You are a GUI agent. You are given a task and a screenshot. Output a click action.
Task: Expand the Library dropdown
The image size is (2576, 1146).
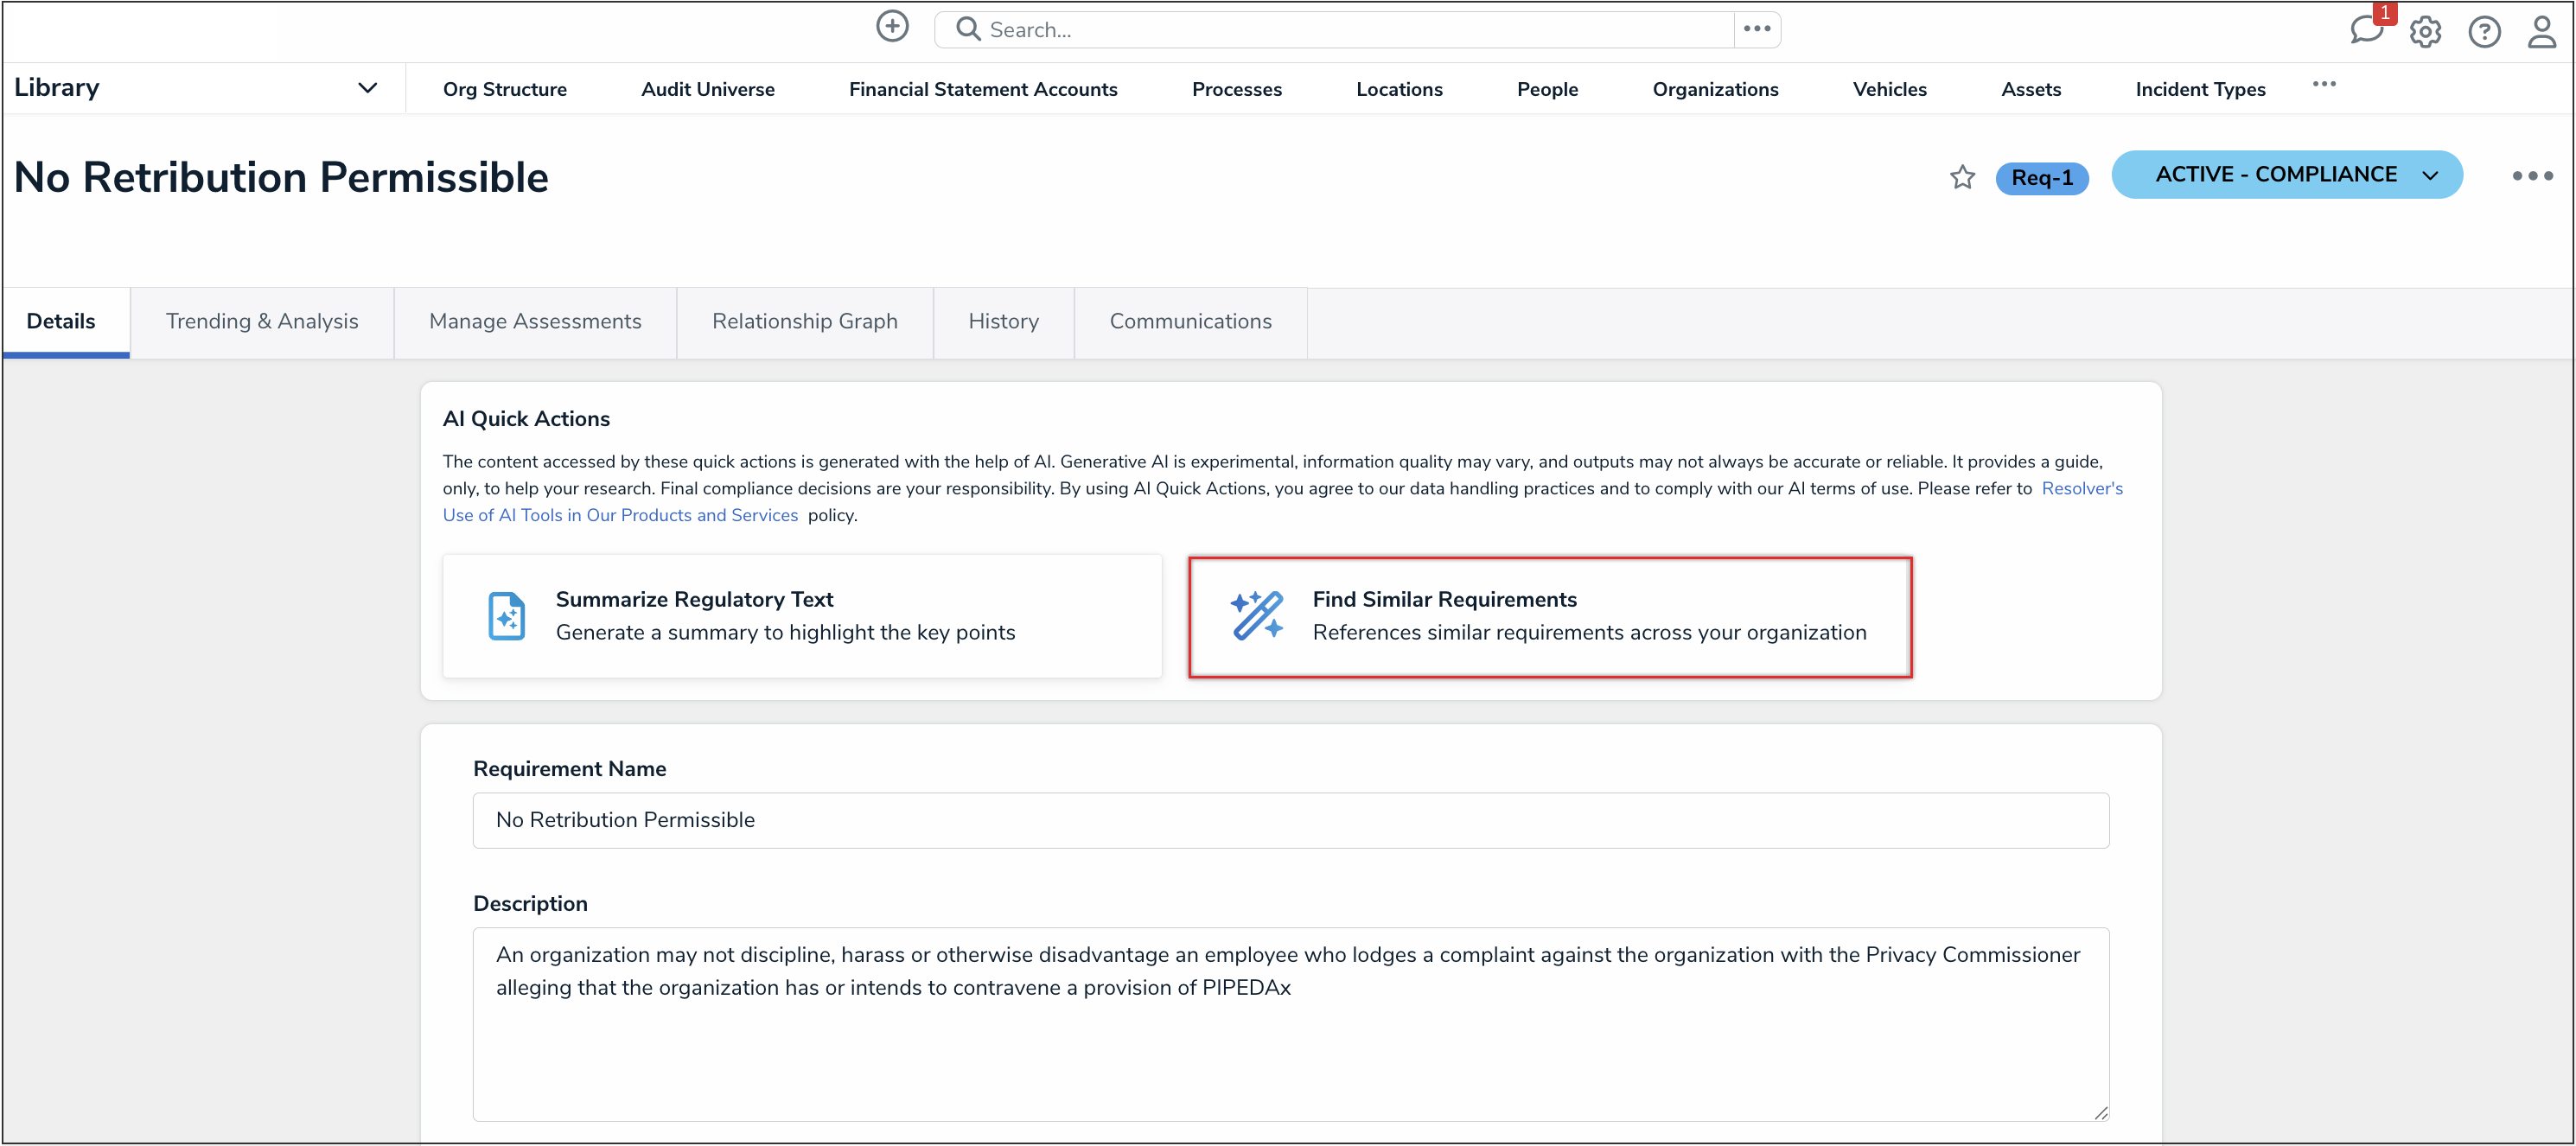[367, 88]
